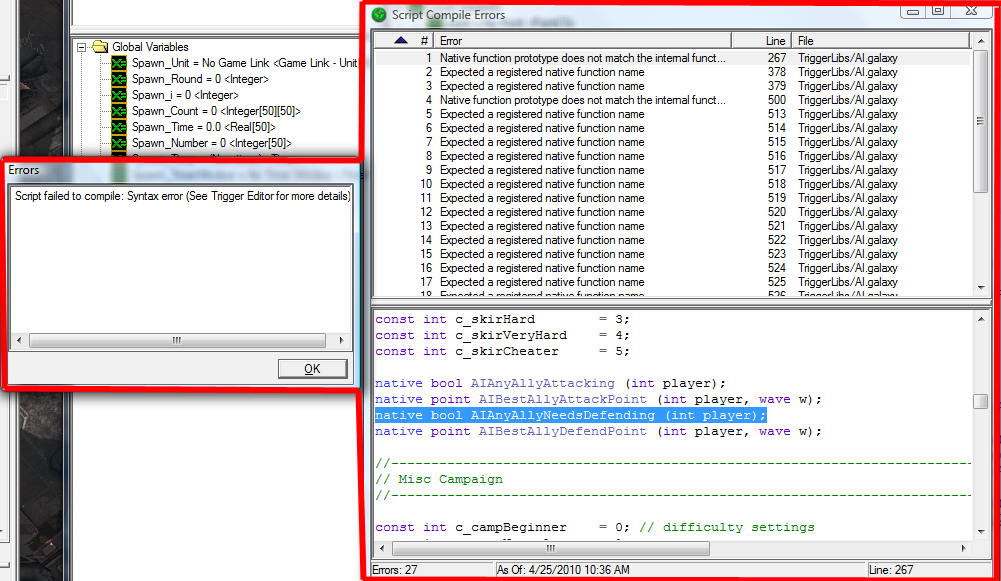Click the Spawn_Number variable icon
Image resolution: width=1001 pixels, height=581 pixels.
point(119,143)
